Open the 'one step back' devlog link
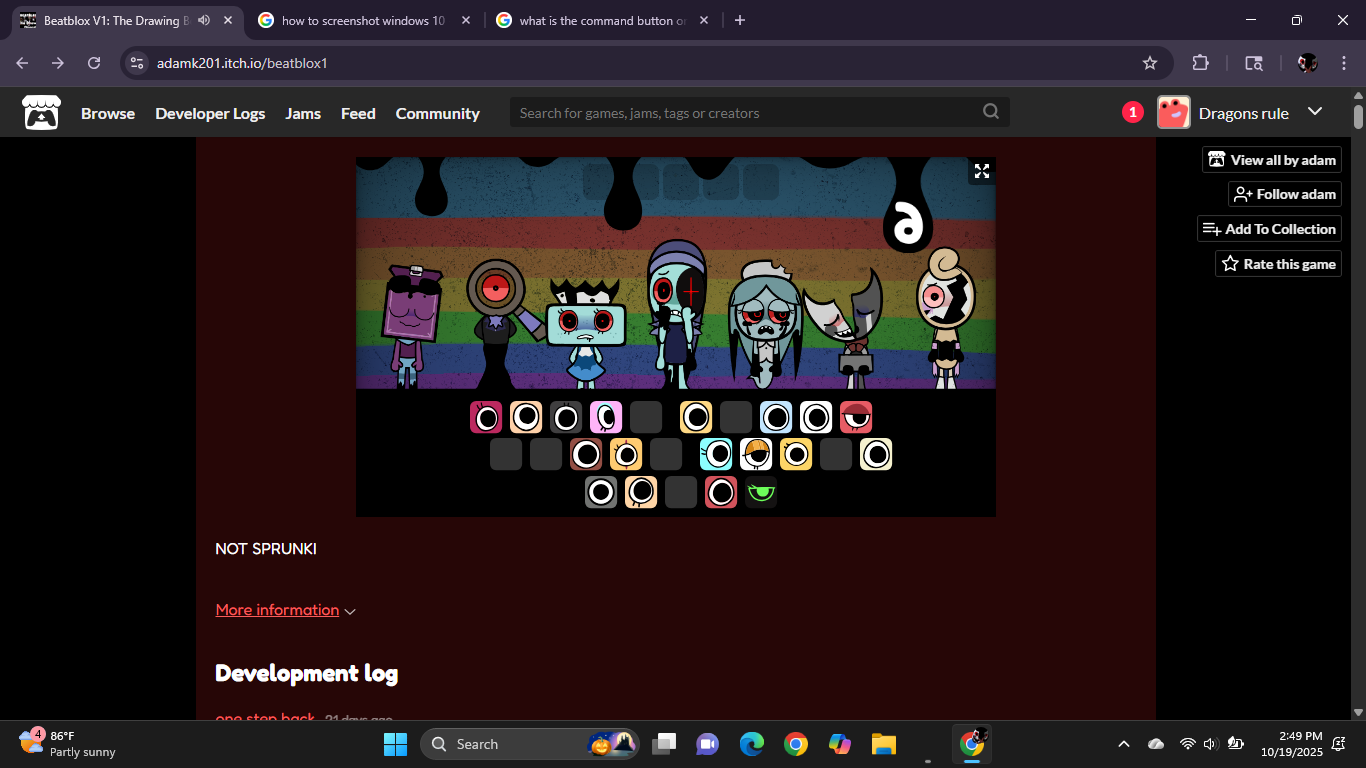 click(x=265, y=719)
